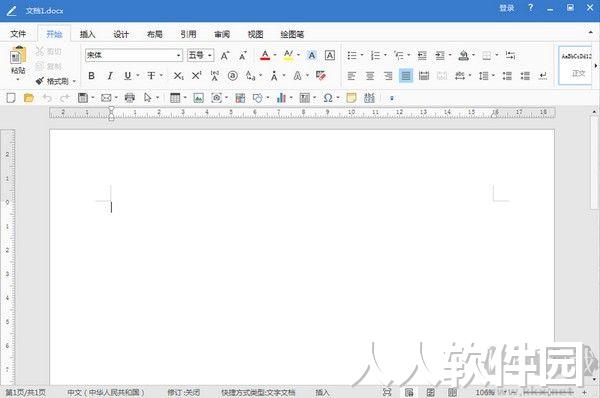Switch to the 视图 tab

click(255, 34)
